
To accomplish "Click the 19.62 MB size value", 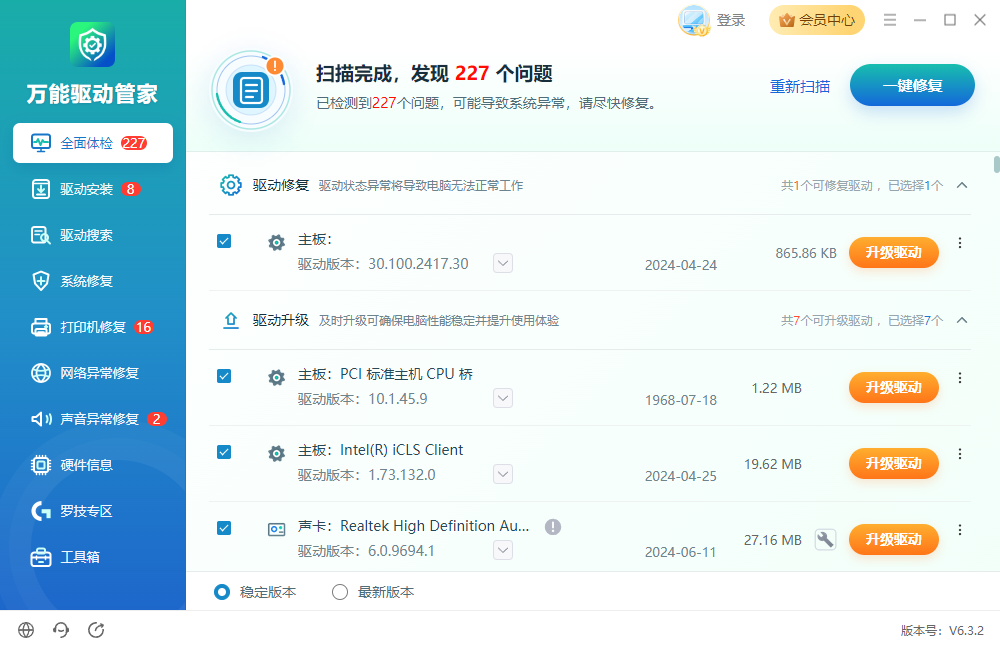I will [x=773, y=464].
